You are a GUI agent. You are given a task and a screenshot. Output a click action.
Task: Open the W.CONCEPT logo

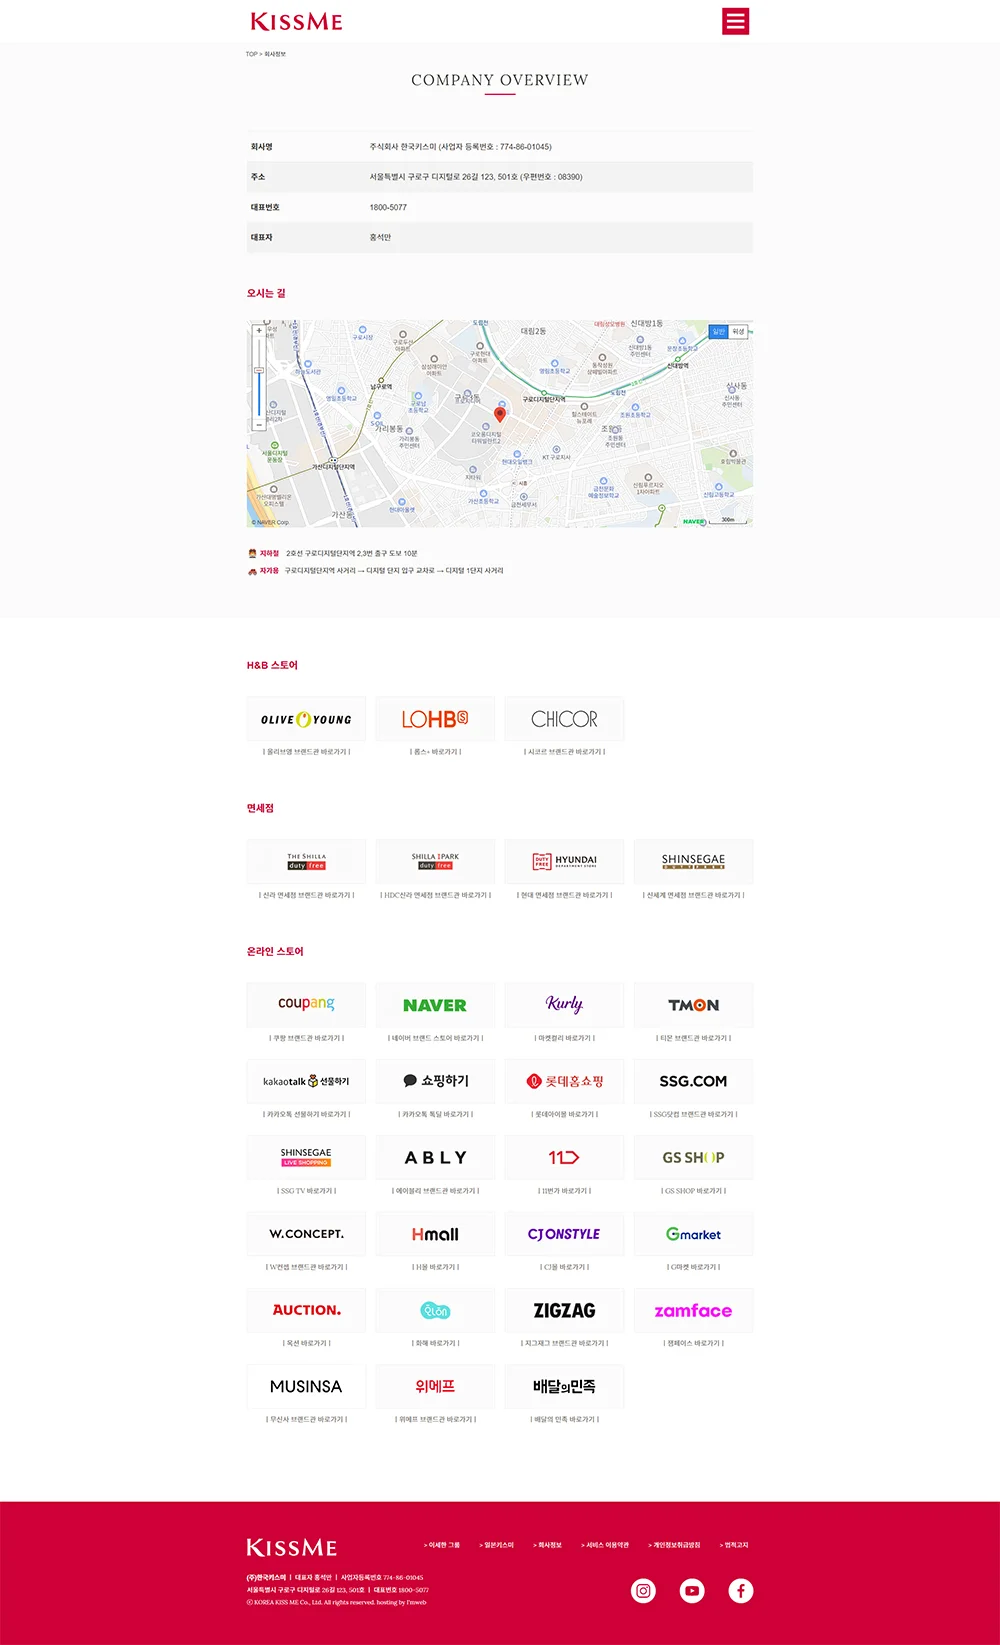[306, 1234]
